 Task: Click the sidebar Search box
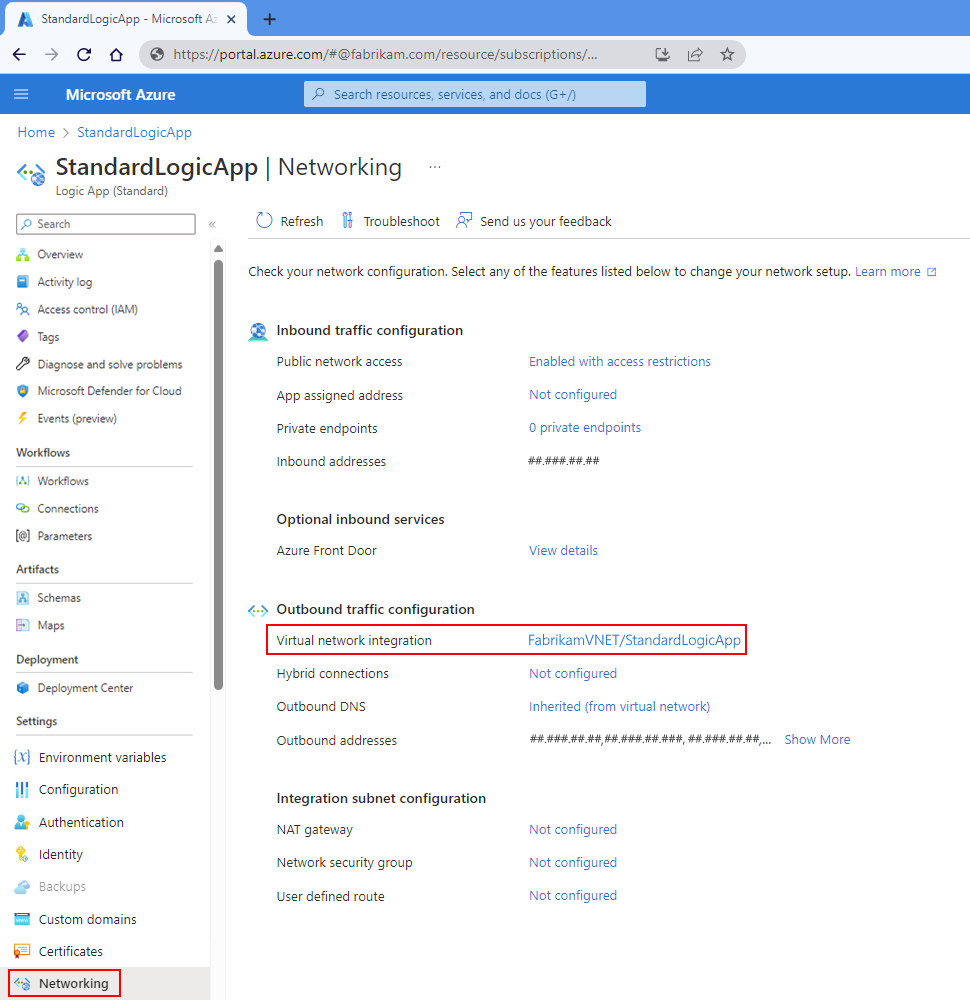coord(105,223)
